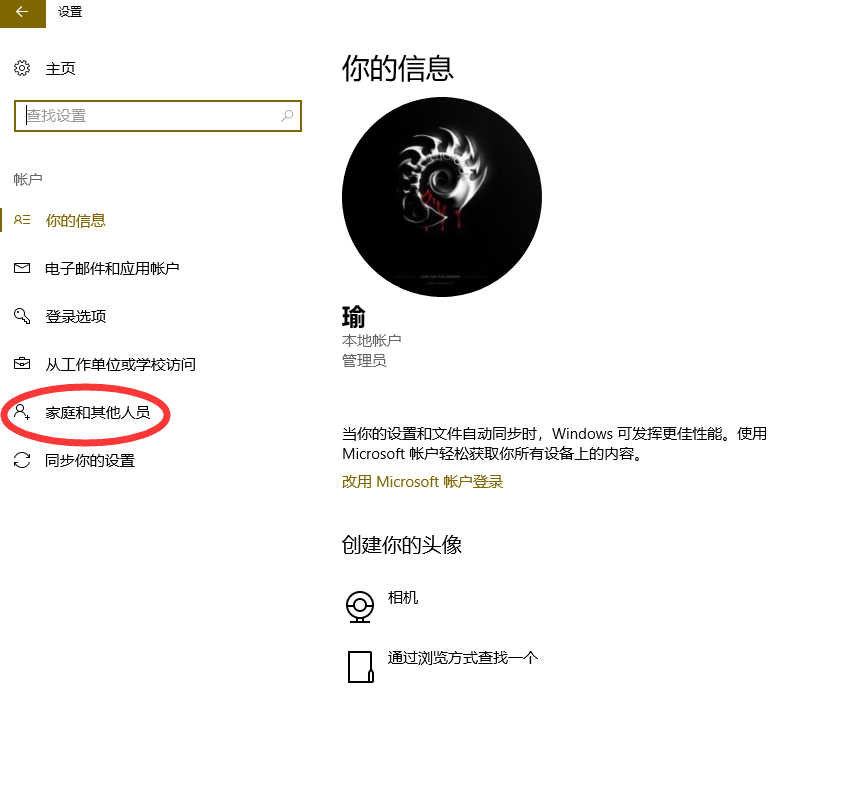The height and width of the screenshot is (794, 862).
Task: Click the back arrow button
Action: pos(23,13)
